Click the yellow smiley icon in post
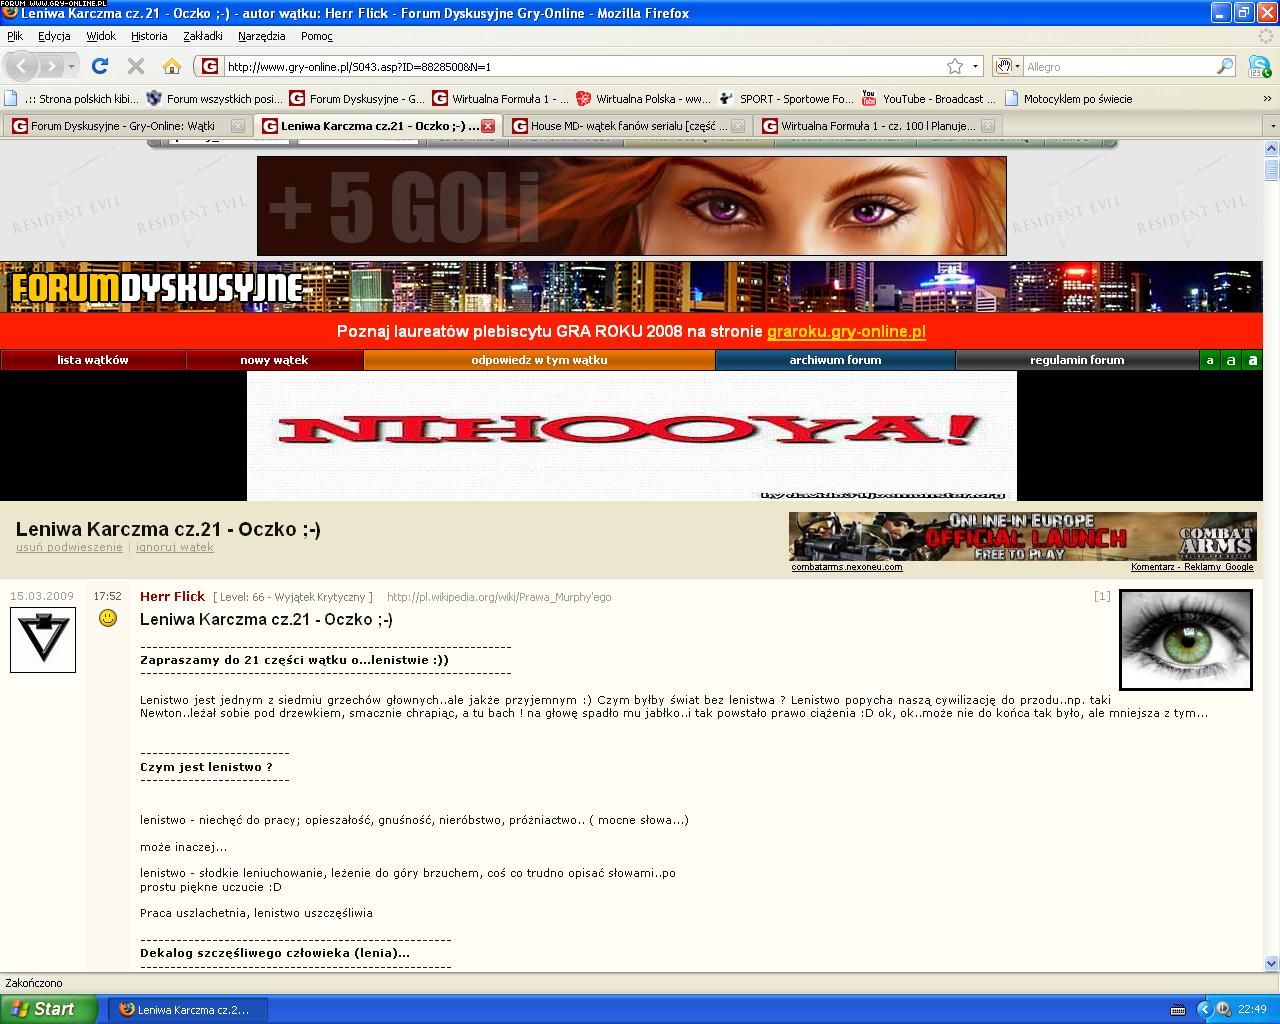 [108, 619]
